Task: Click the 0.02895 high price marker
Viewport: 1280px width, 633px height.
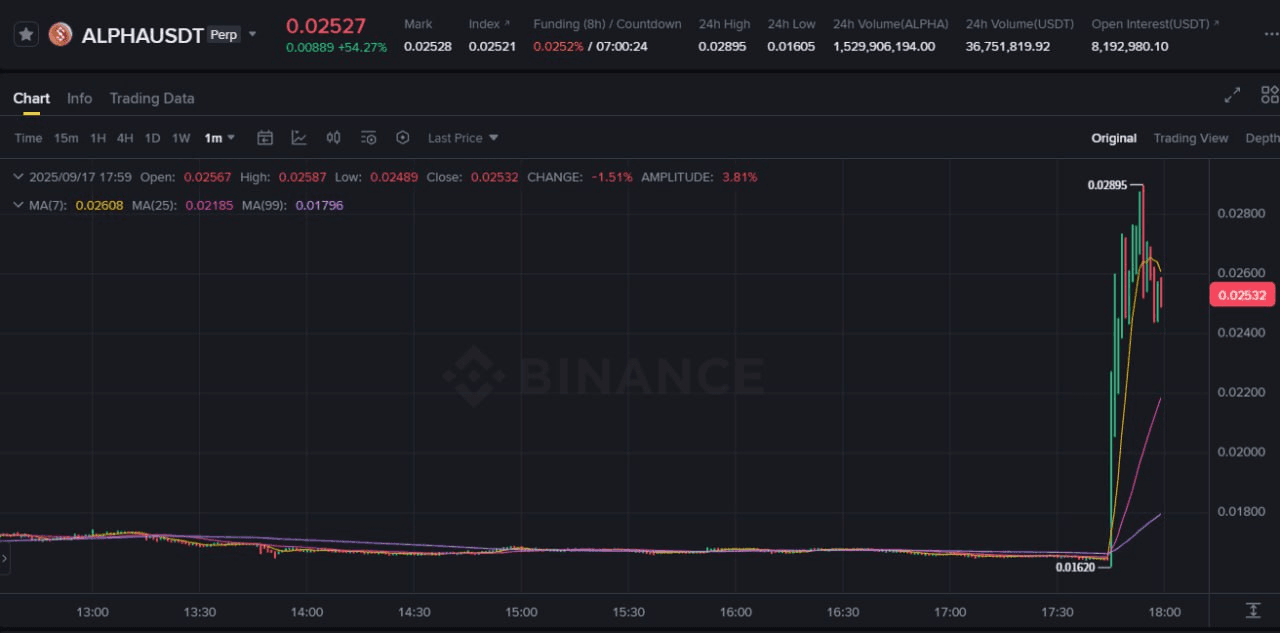Action: coord(1107,185)
